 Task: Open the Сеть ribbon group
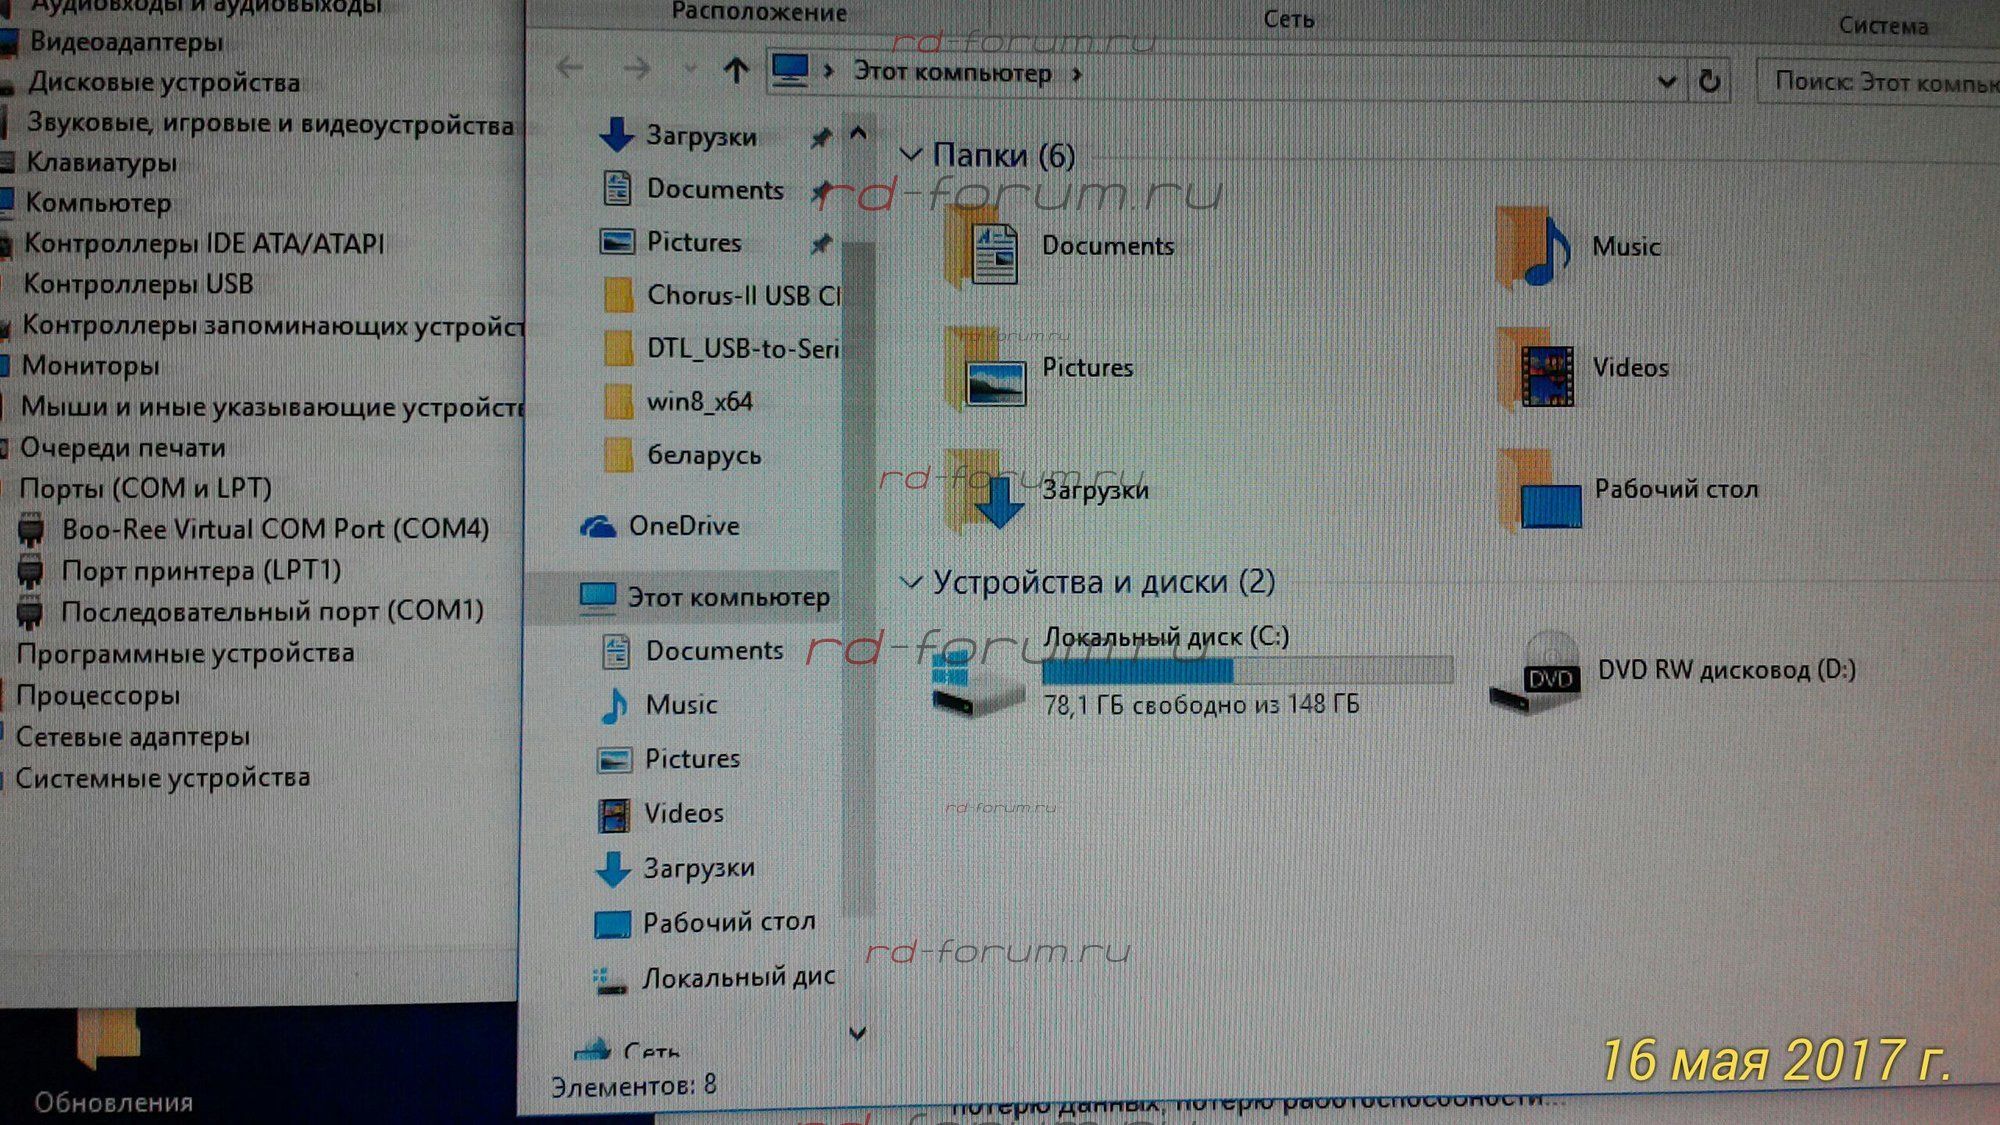pyautogui.click(x=1288, y=19)
